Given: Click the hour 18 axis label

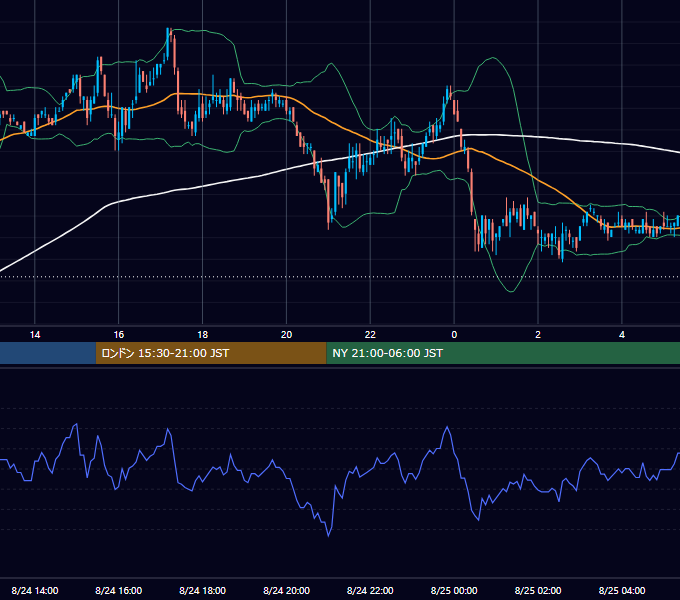Looking at the screenshot, I should click(203, 335).
